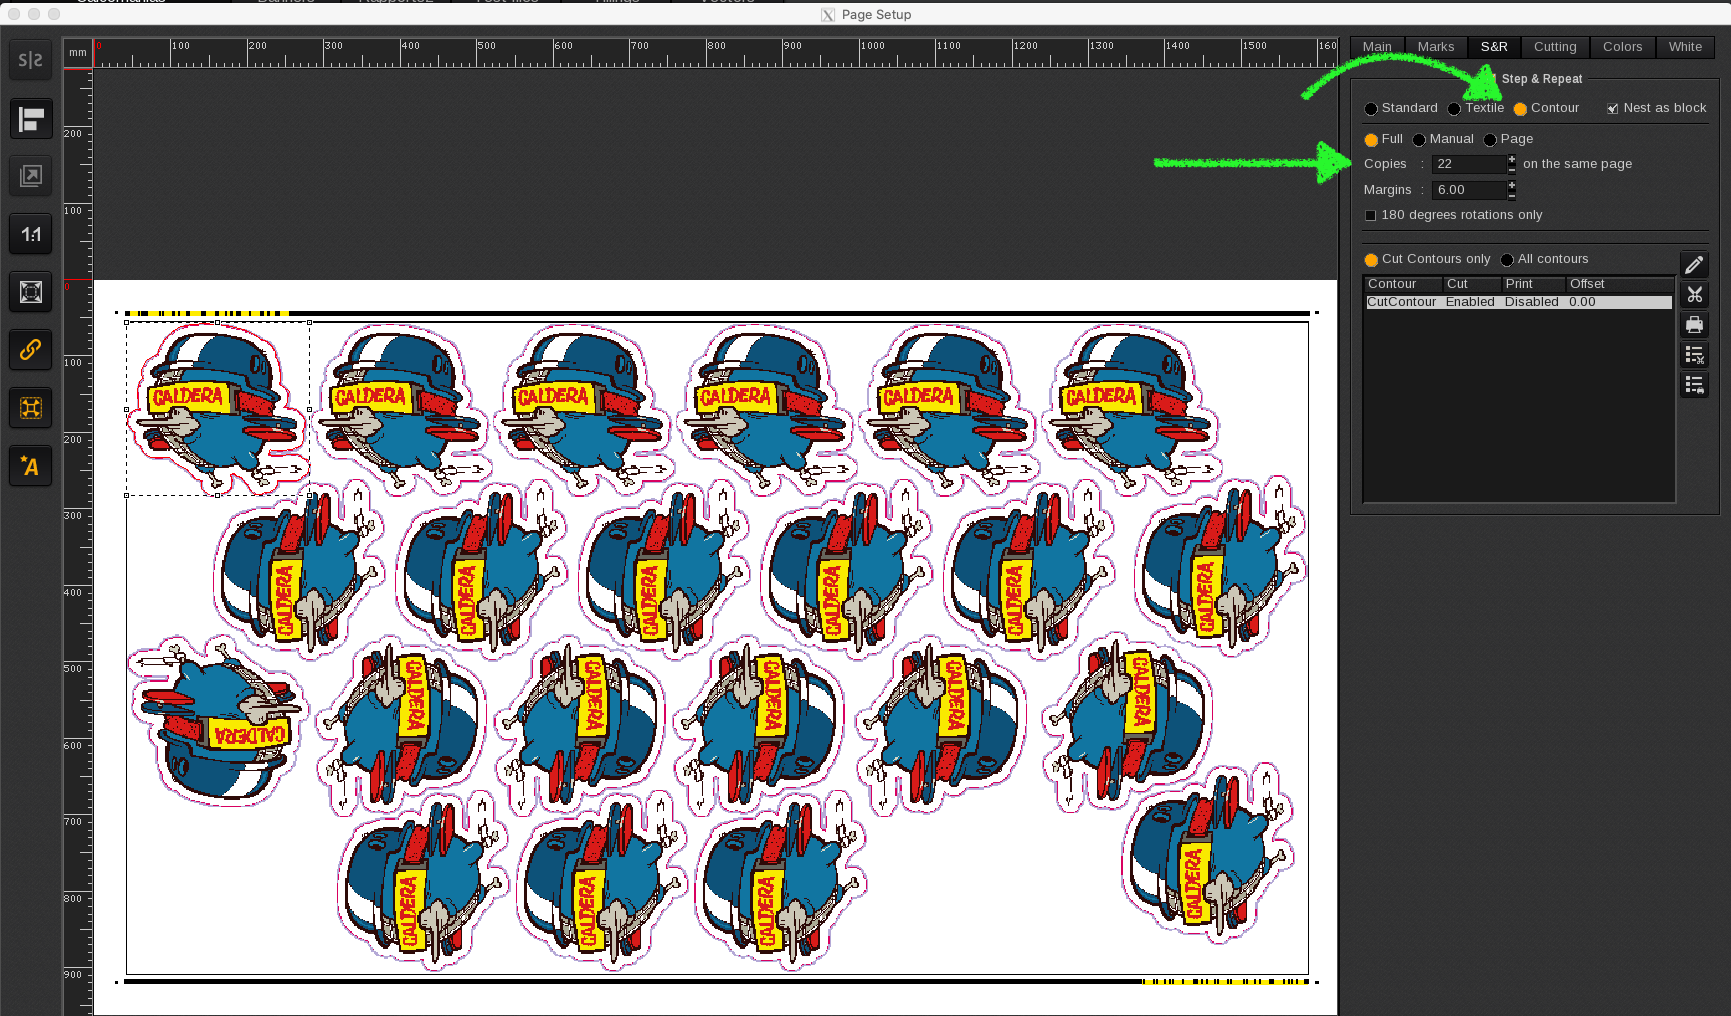This screenshot has height=1016, width=1731.
Task: Enable the Nest as block checkbox
Action: 1612,107
